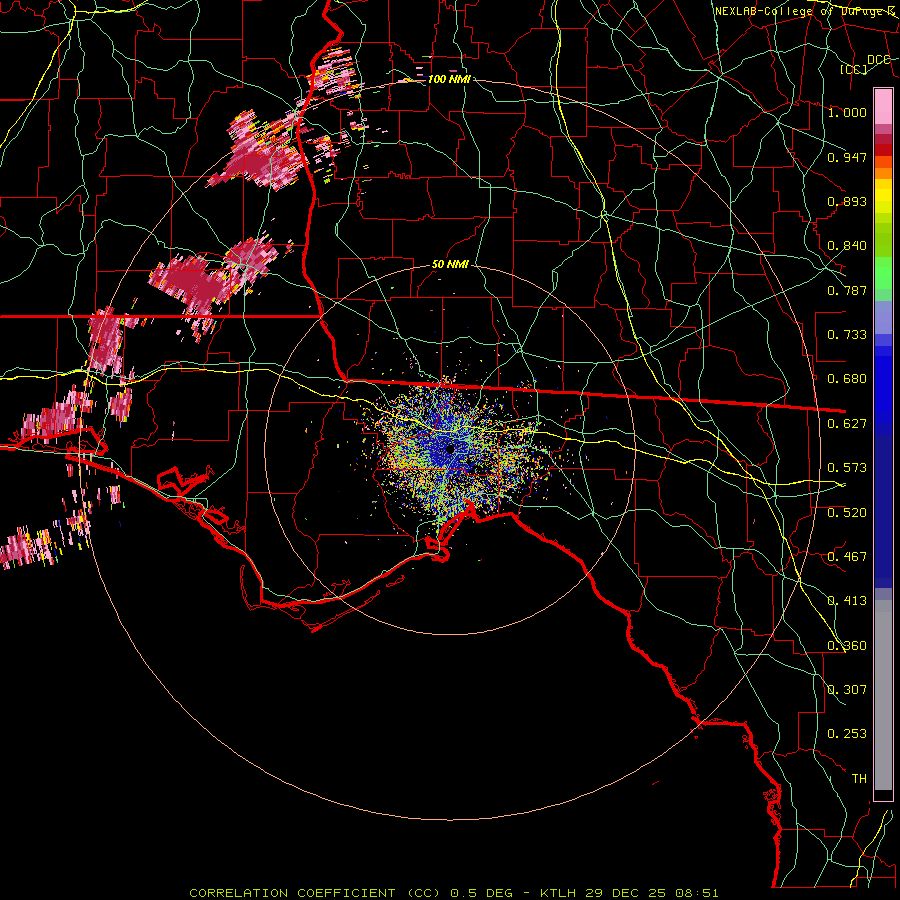
Task: Click the 1.000 value on the color scale
Action: click(x=847, y=112)
